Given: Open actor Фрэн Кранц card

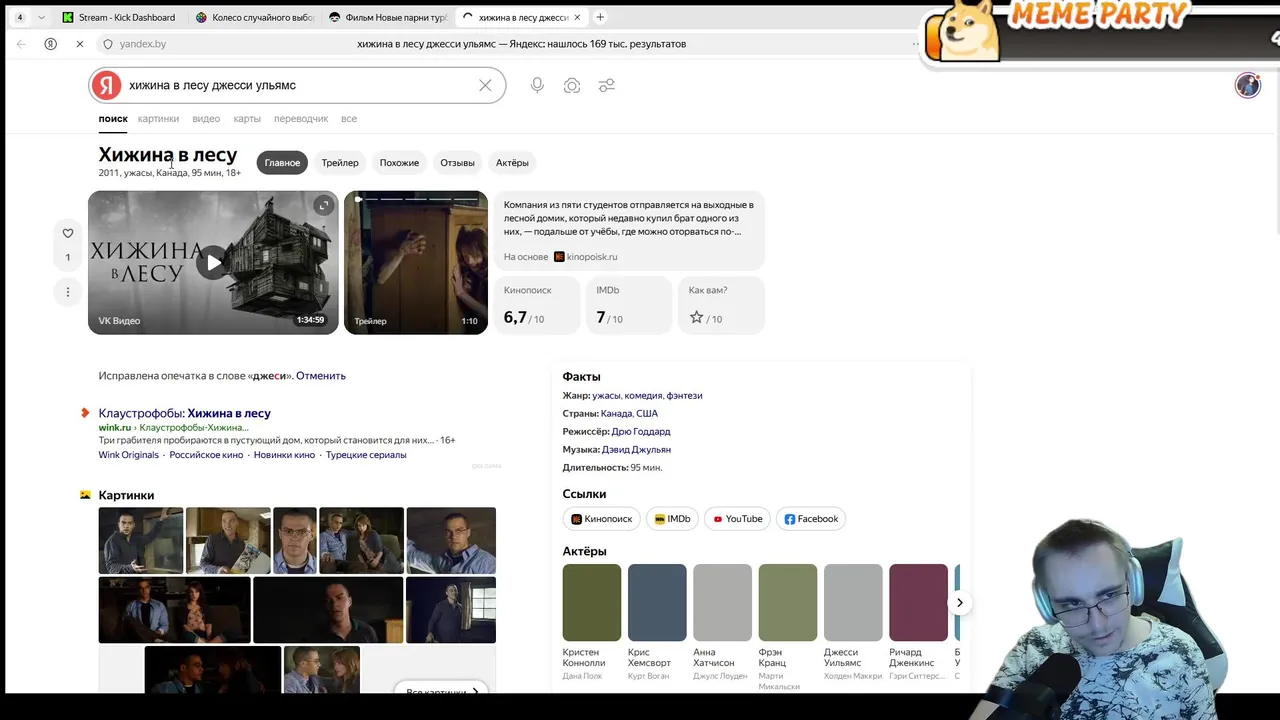Looking at the screenshot, I should click(x=787, y=627).
